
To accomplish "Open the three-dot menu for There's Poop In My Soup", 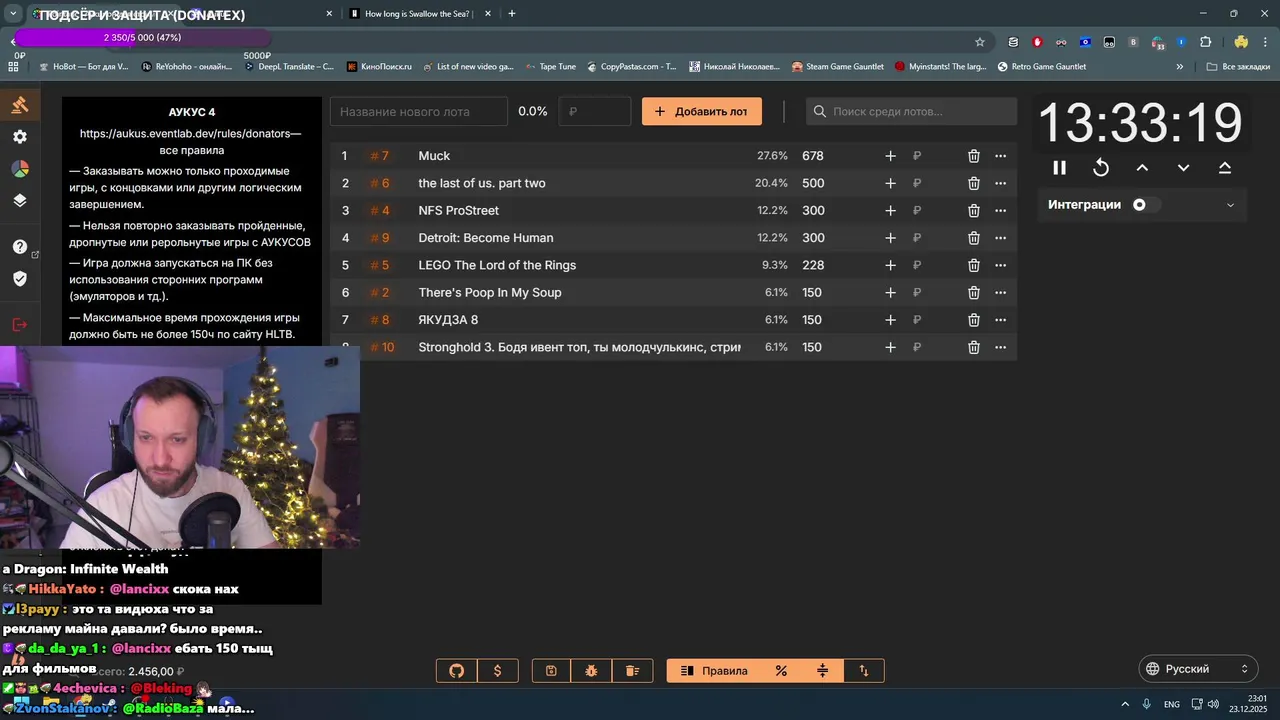I will (x=1000, y=293).
